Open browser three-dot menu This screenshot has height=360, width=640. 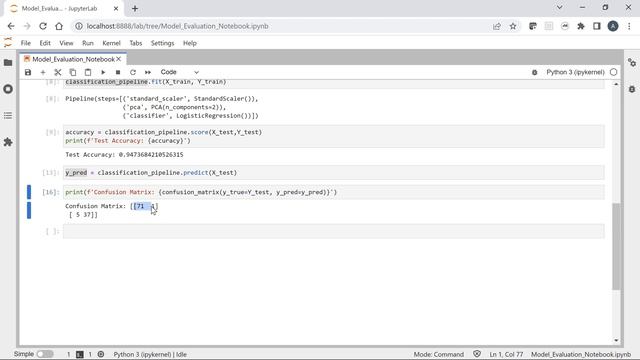coord(629,26)
